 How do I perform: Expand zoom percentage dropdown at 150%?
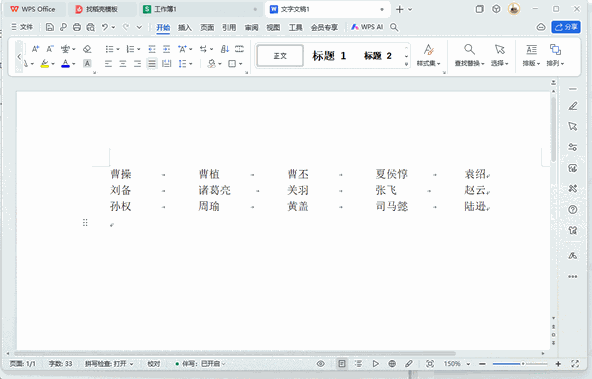point(468,364)
